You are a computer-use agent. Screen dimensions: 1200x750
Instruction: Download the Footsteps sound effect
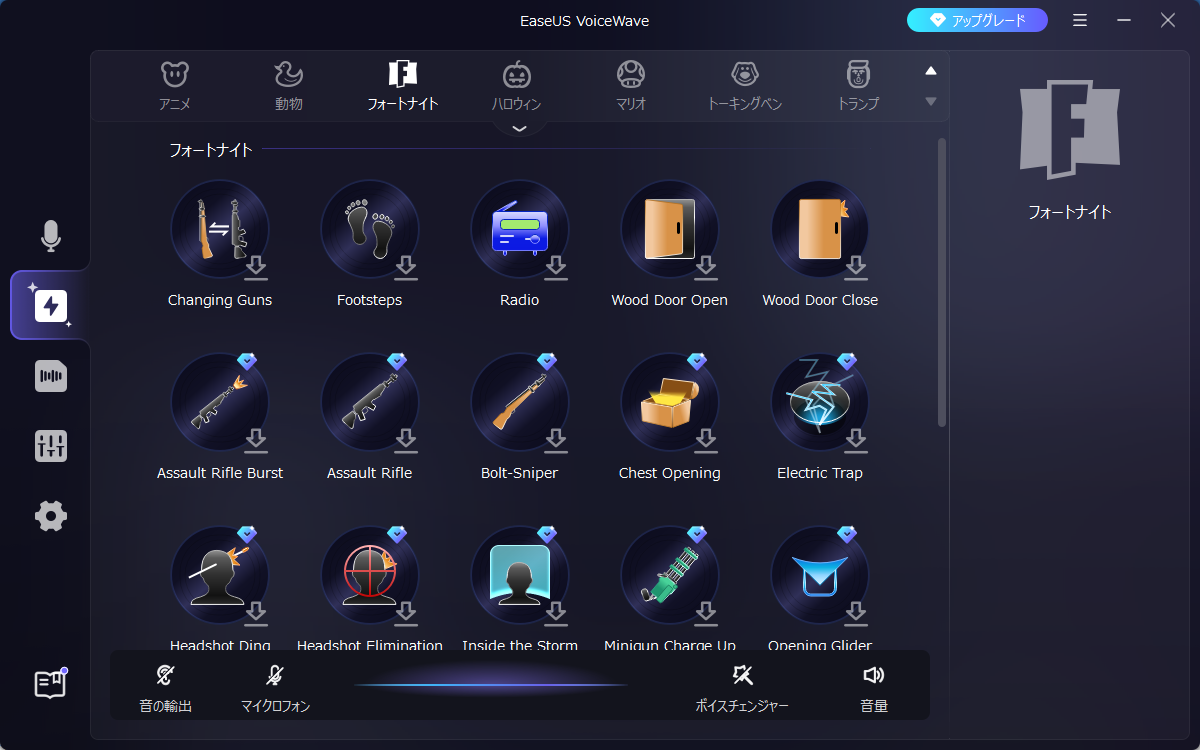click(406, 266)
